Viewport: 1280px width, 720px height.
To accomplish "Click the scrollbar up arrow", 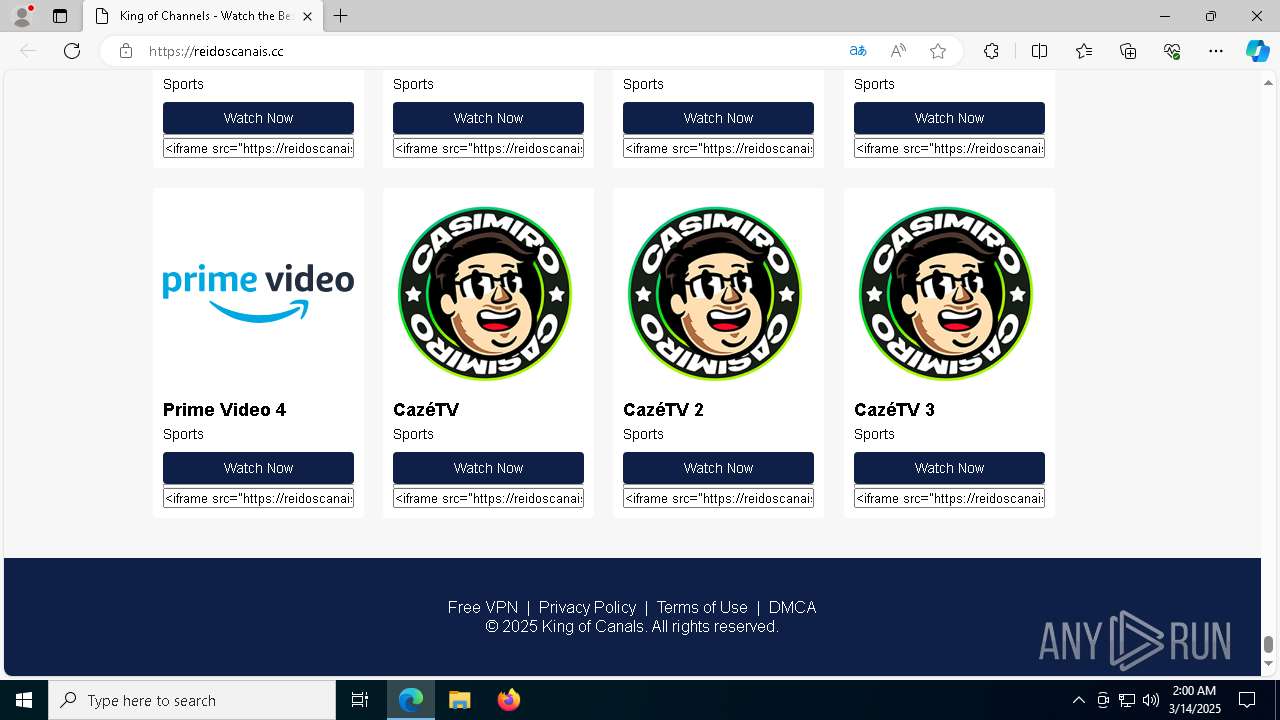I will pos(1269,83).
